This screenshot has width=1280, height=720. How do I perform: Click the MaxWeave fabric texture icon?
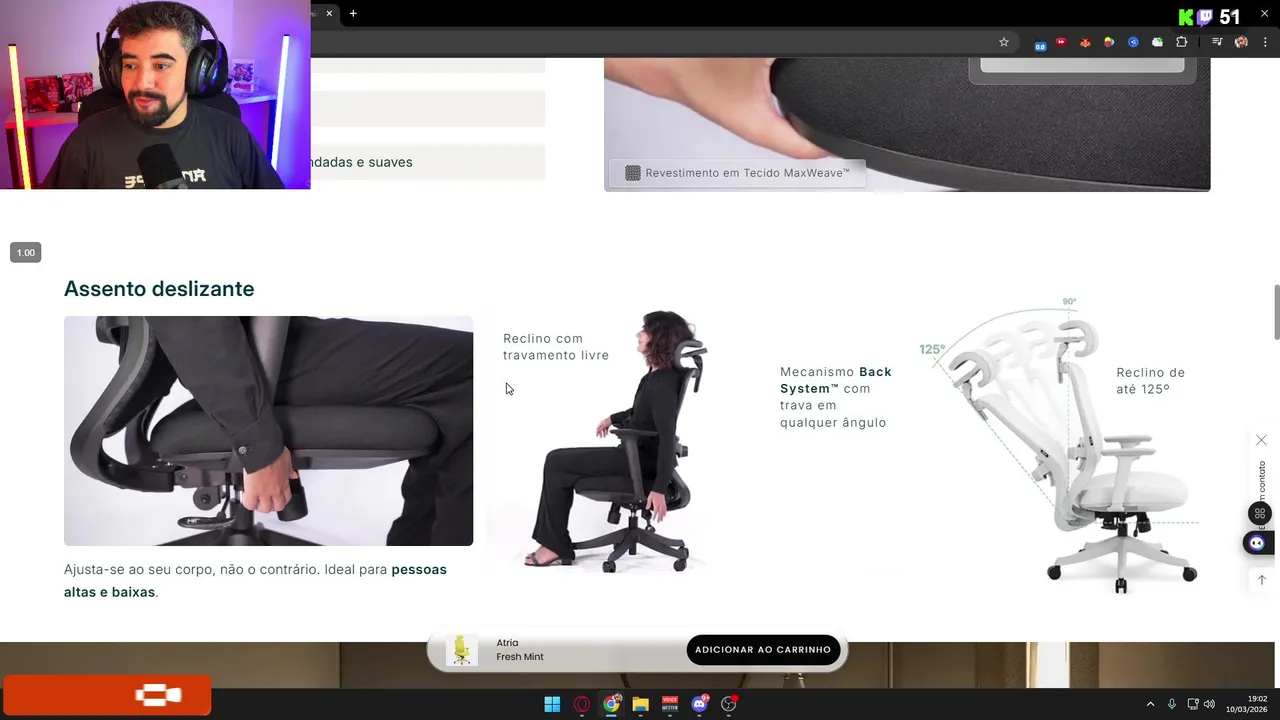(632, 173)
